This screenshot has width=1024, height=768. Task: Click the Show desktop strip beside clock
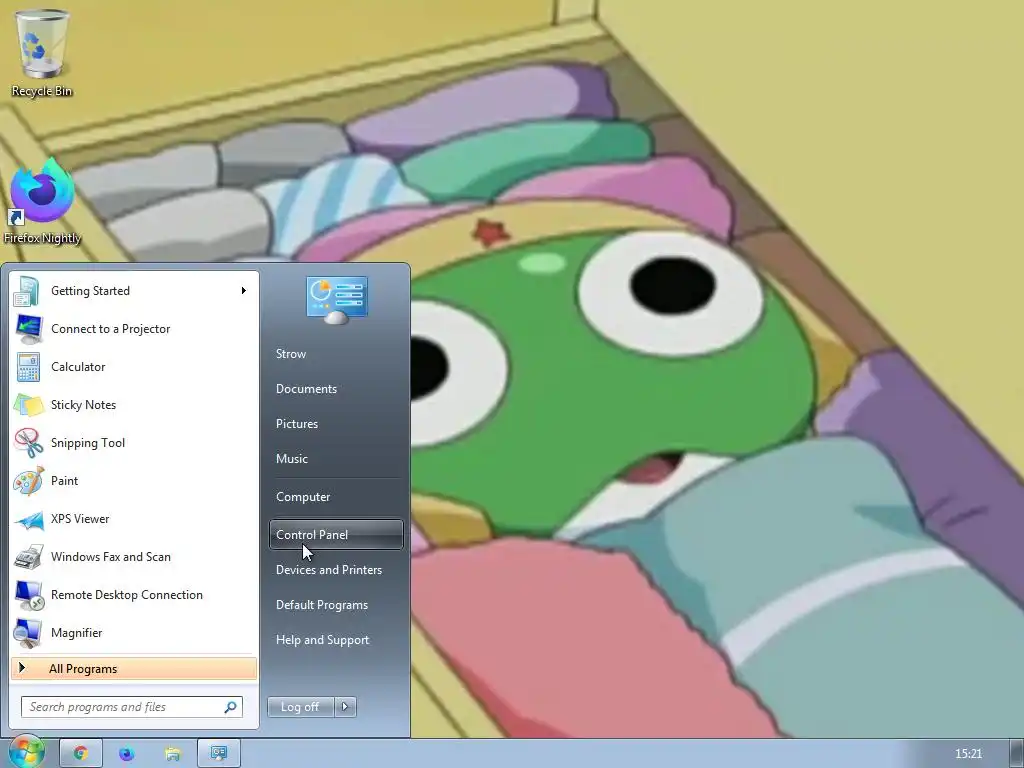(1017, 754)
